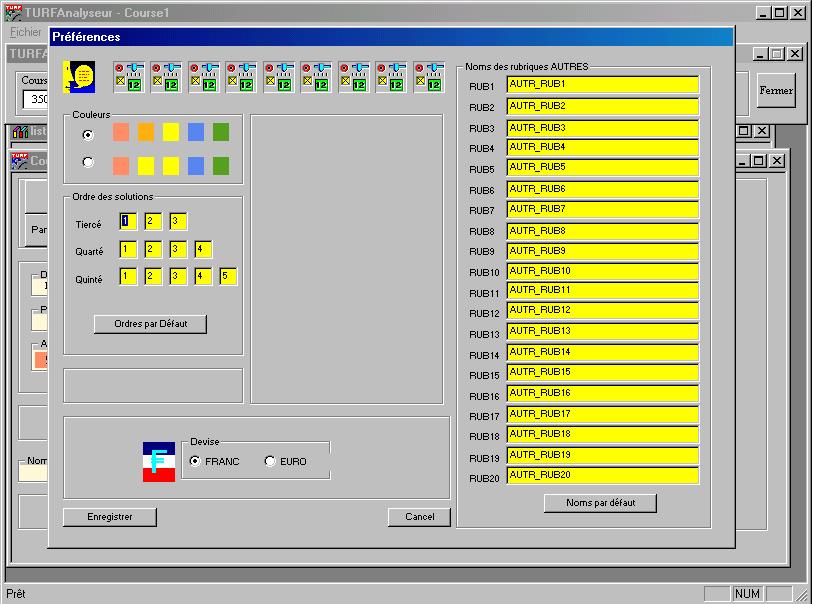Click the TURFAnalyseur app icon in the title bar
Image resolution: width=813 pixels, height=604 pixels.
(13, 13)
